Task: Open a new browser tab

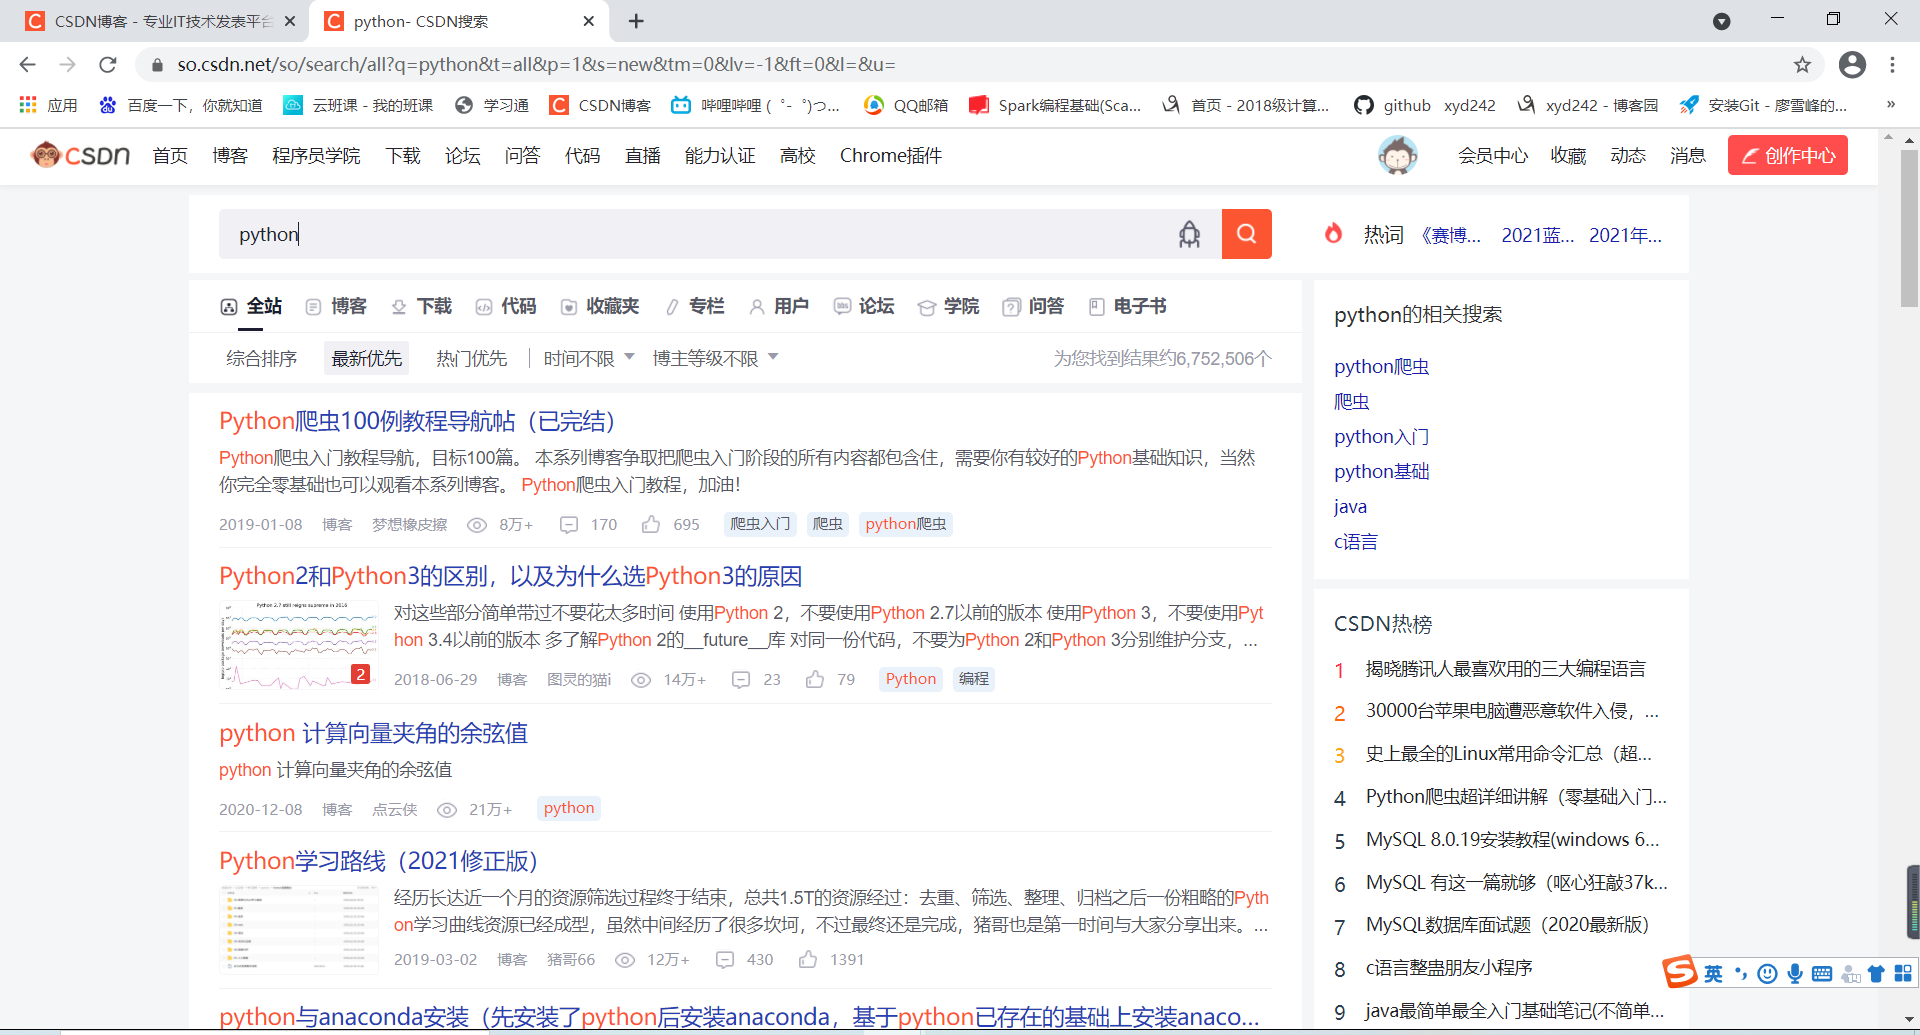Action: click(x=636, y=21)
